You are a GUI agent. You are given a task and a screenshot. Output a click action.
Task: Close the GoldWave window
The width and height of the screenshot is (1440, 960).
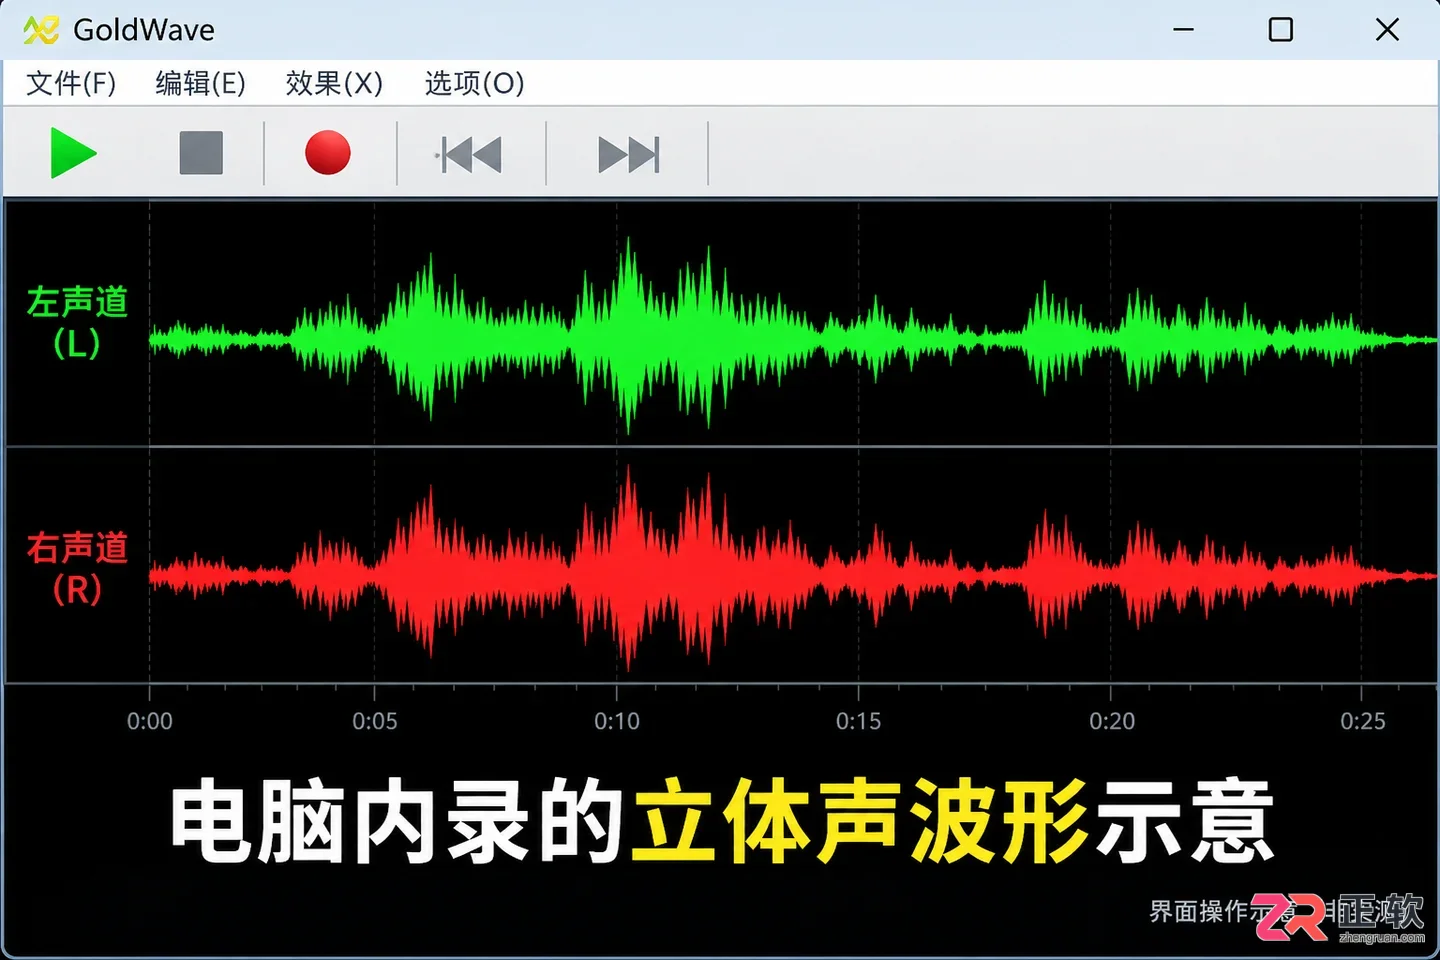[x=1387, y=30]
